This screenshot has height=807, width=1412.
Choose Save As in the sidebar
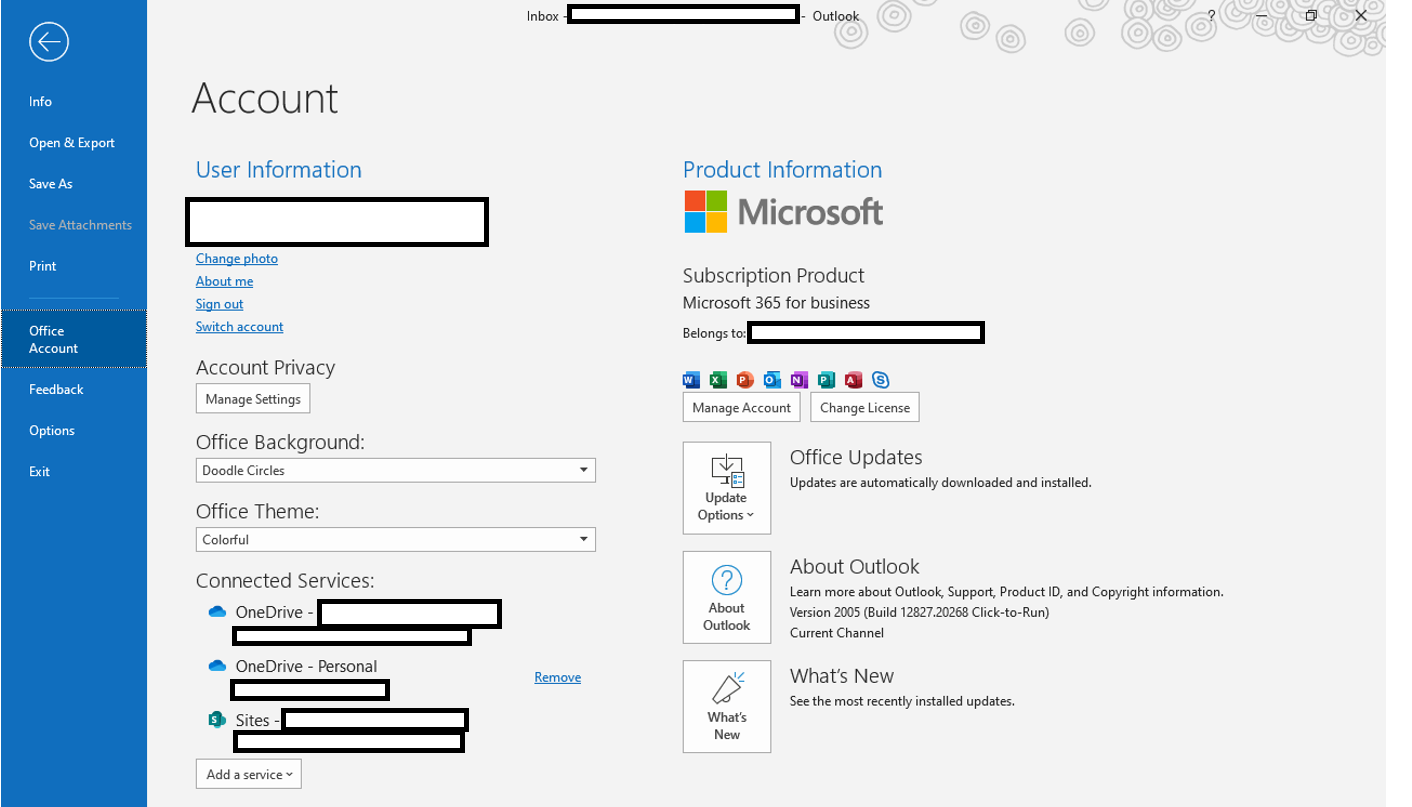pyautogui.click(x=51, y=184)
